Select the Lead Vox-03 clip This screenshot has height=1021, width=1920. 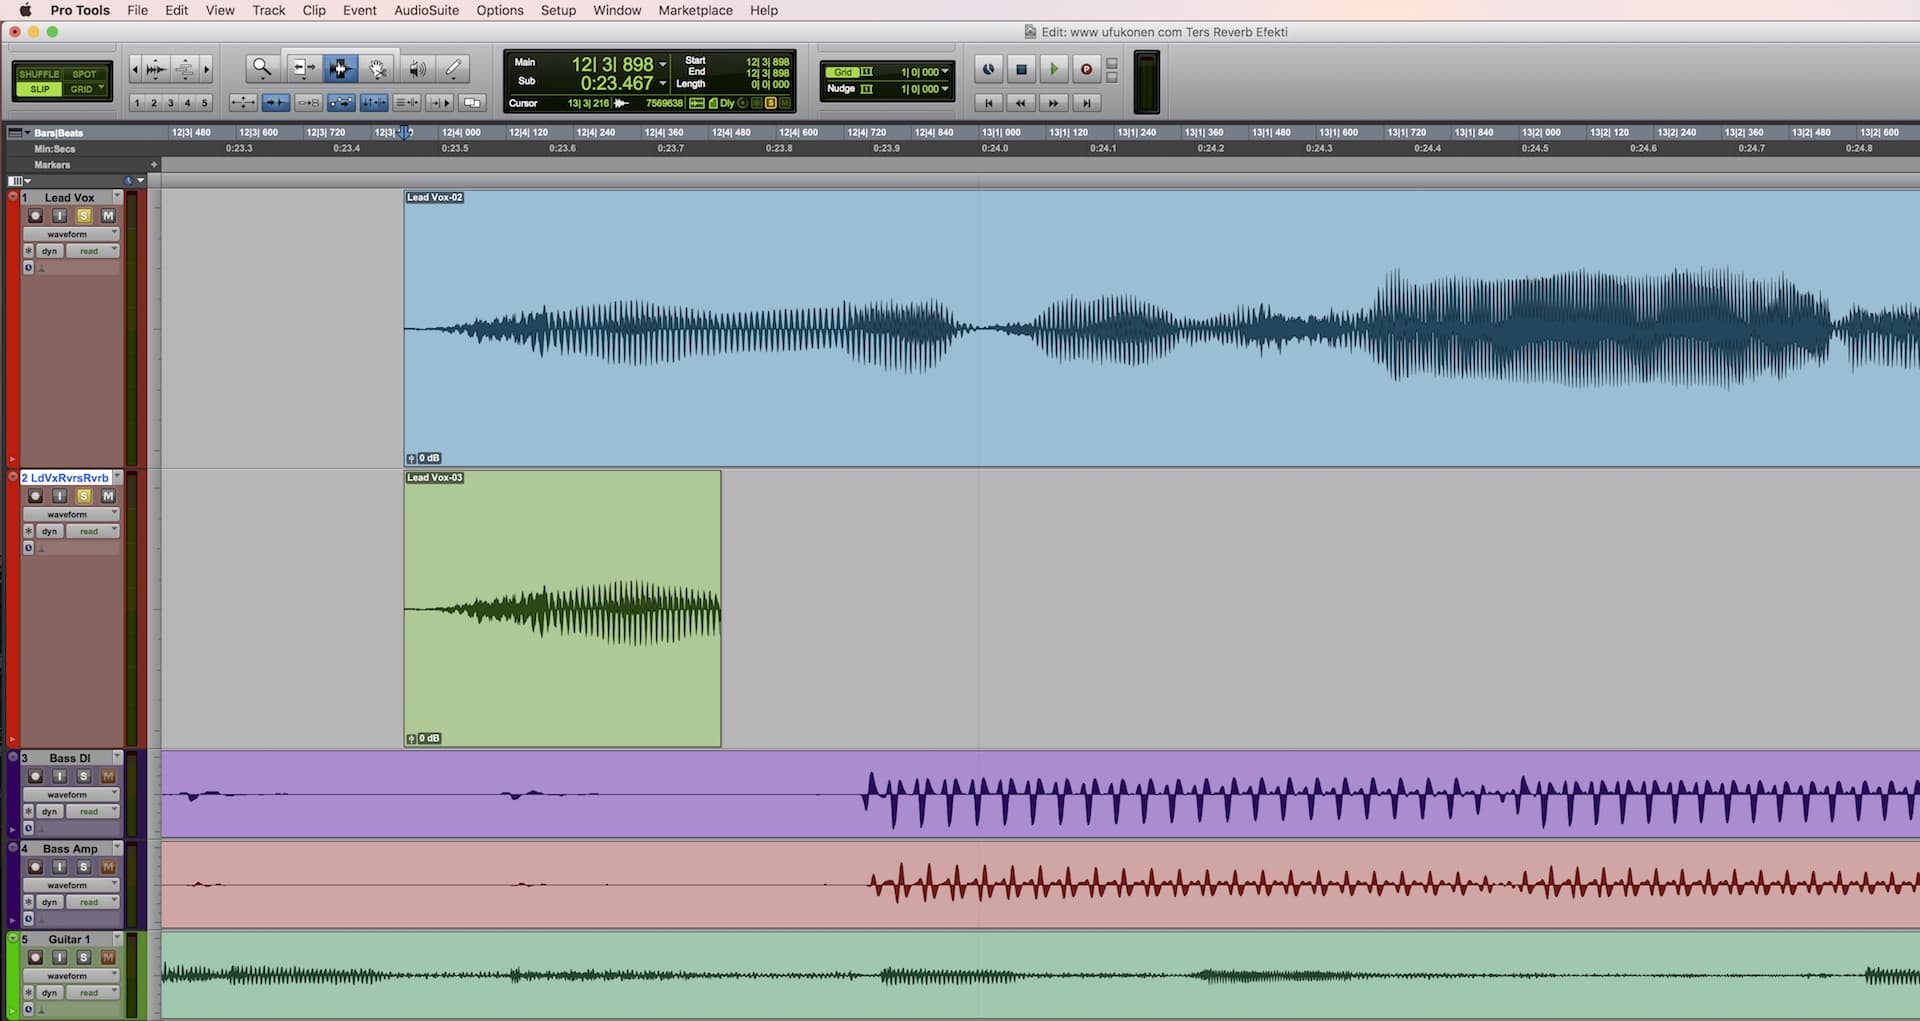point(562,680)
